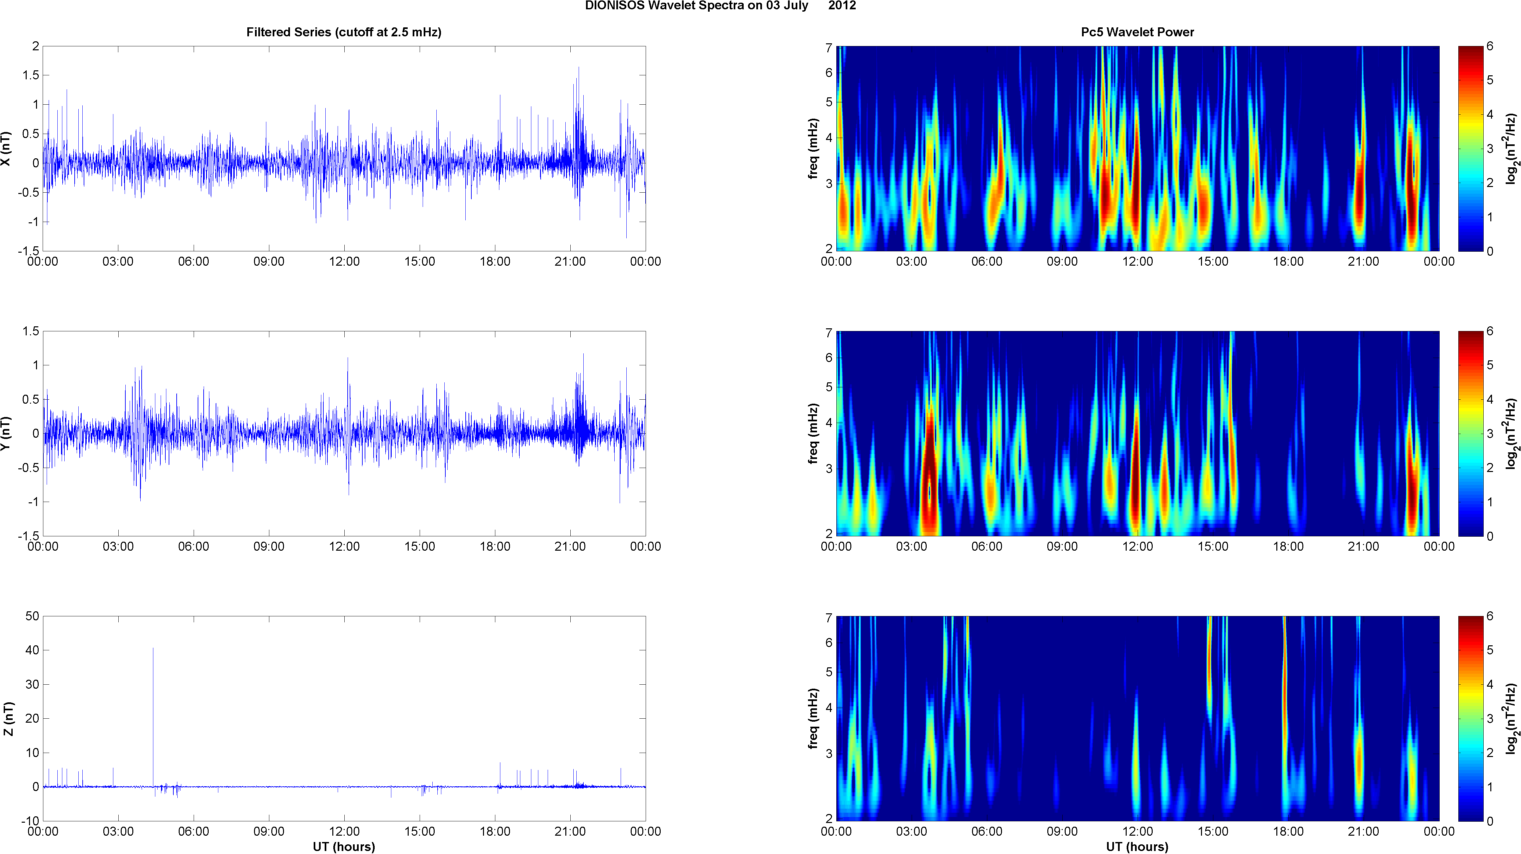Screen dimensions: 1521x854
Task: Click the log2(nT²/Hz) label beside the middle colorbar
Action: click(x=1512, y=433)
